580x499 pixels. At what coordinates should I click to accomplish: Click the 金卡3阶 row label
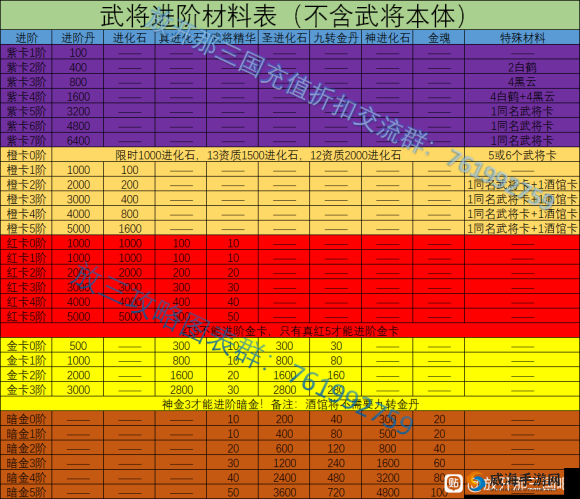[26, 390]
